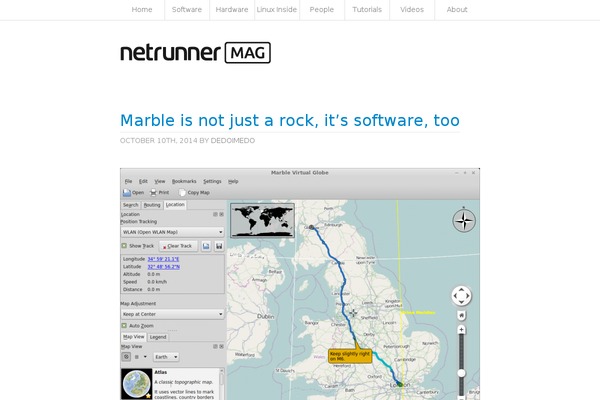The height and width of the screenshot is (400, 600).
Task: Click the Open toolbar icon in Marble
Action: point(127,193)
